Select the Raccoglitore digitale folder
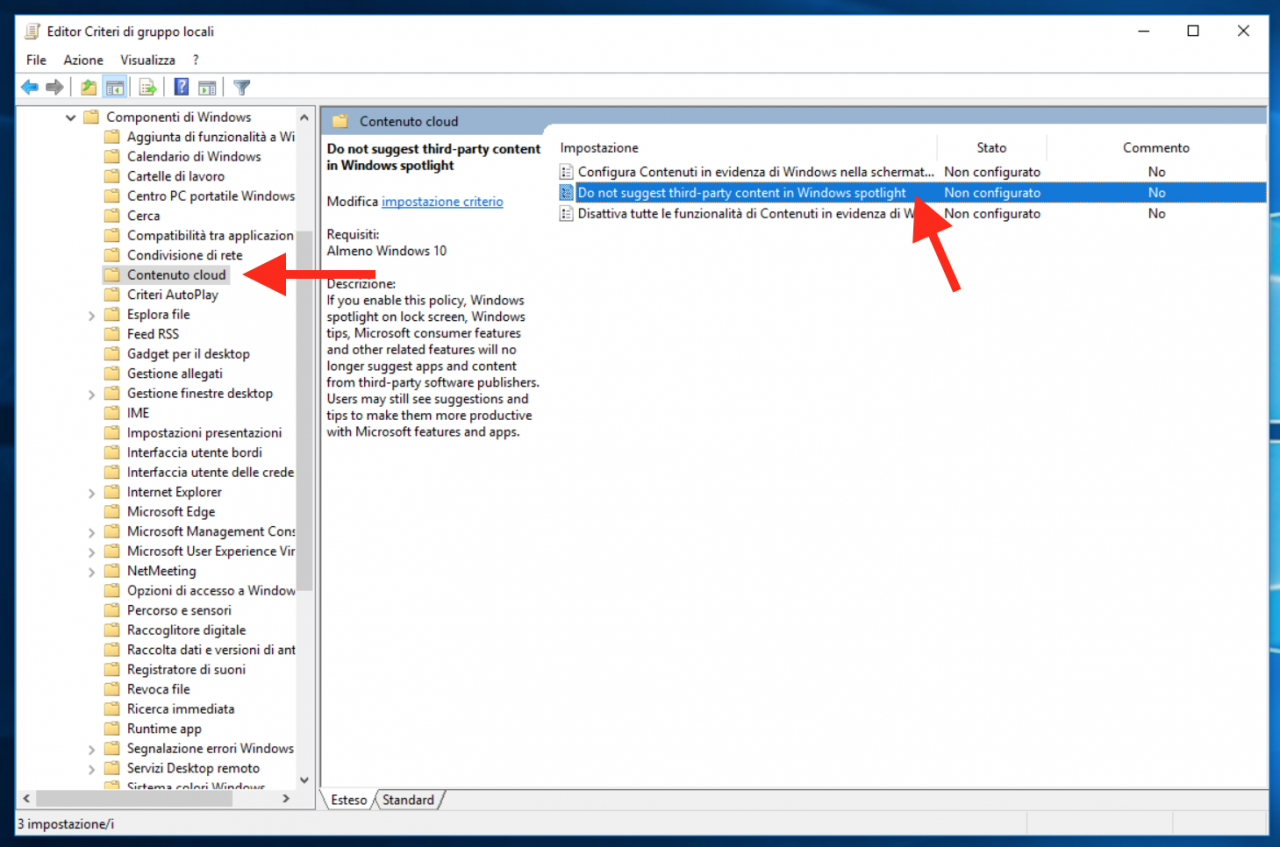The width and height of the screenshot is (1280, 847). click(186, 630)
